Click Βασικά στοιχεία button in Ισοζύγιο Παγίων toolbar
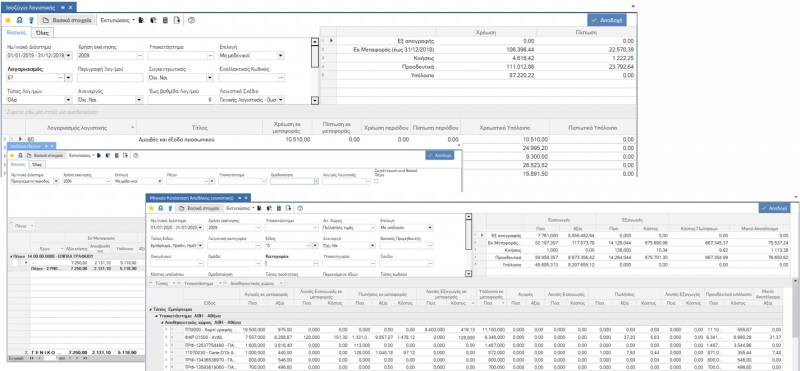Image resolution: width=800 pixels, height=371 pixels. point(46,155)
